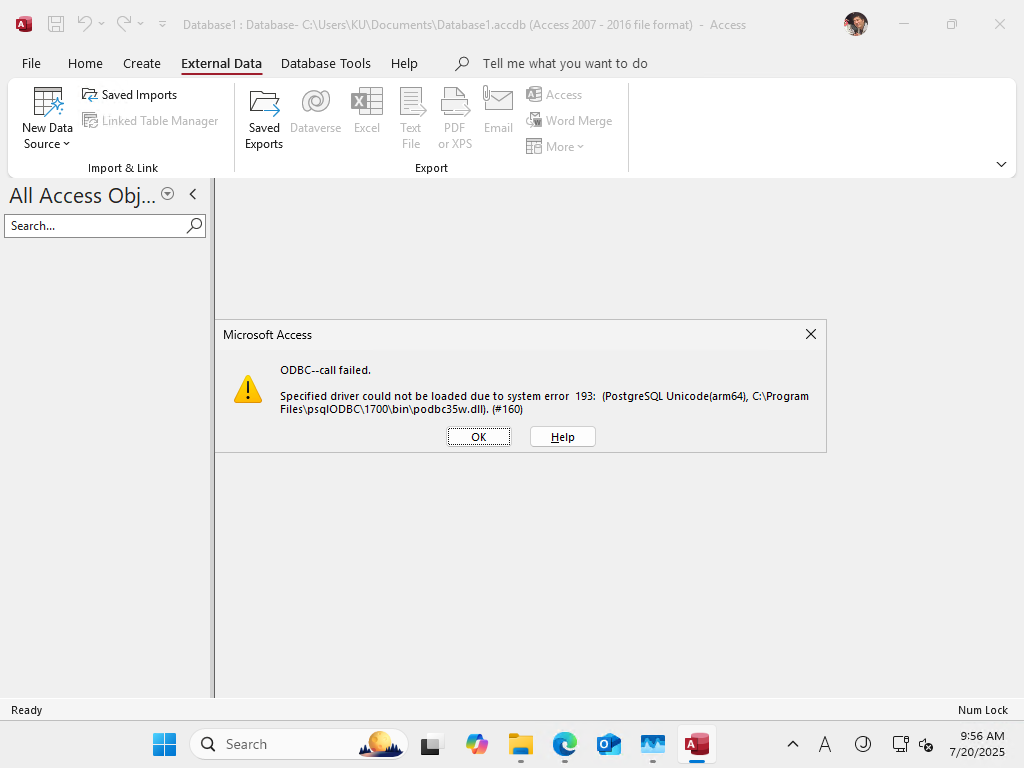Click the Save icon in quick access toolbar

(x=56, y=24)
